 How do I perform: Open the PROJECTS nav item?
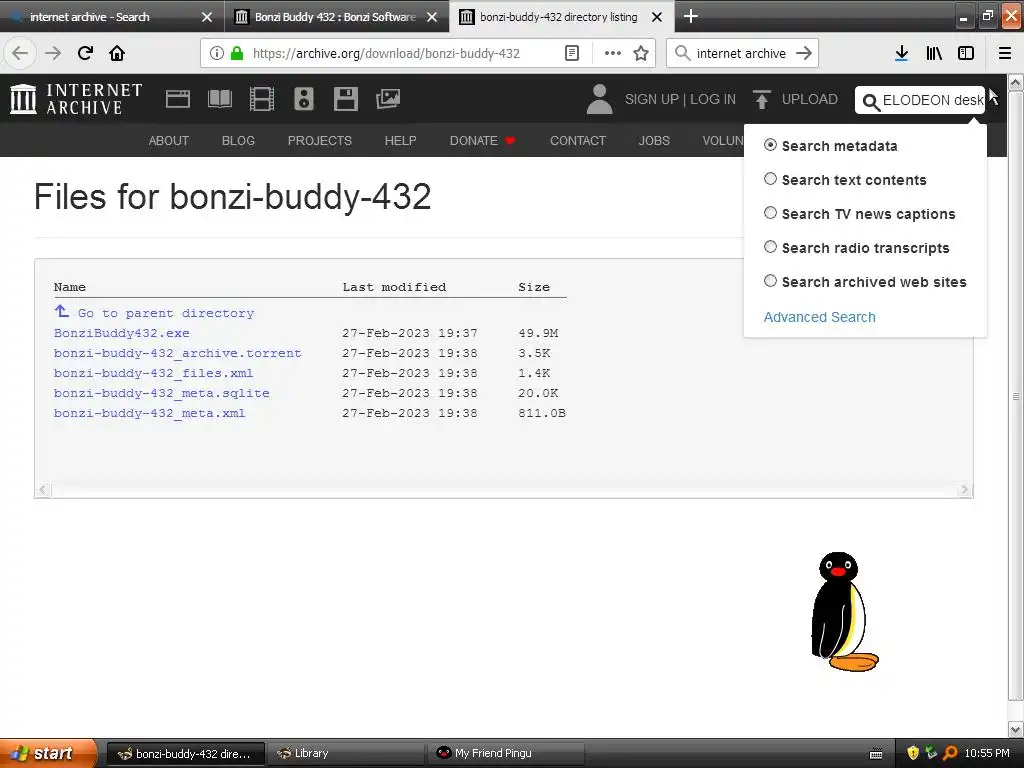pyautogui.click(x=319, y=140)
